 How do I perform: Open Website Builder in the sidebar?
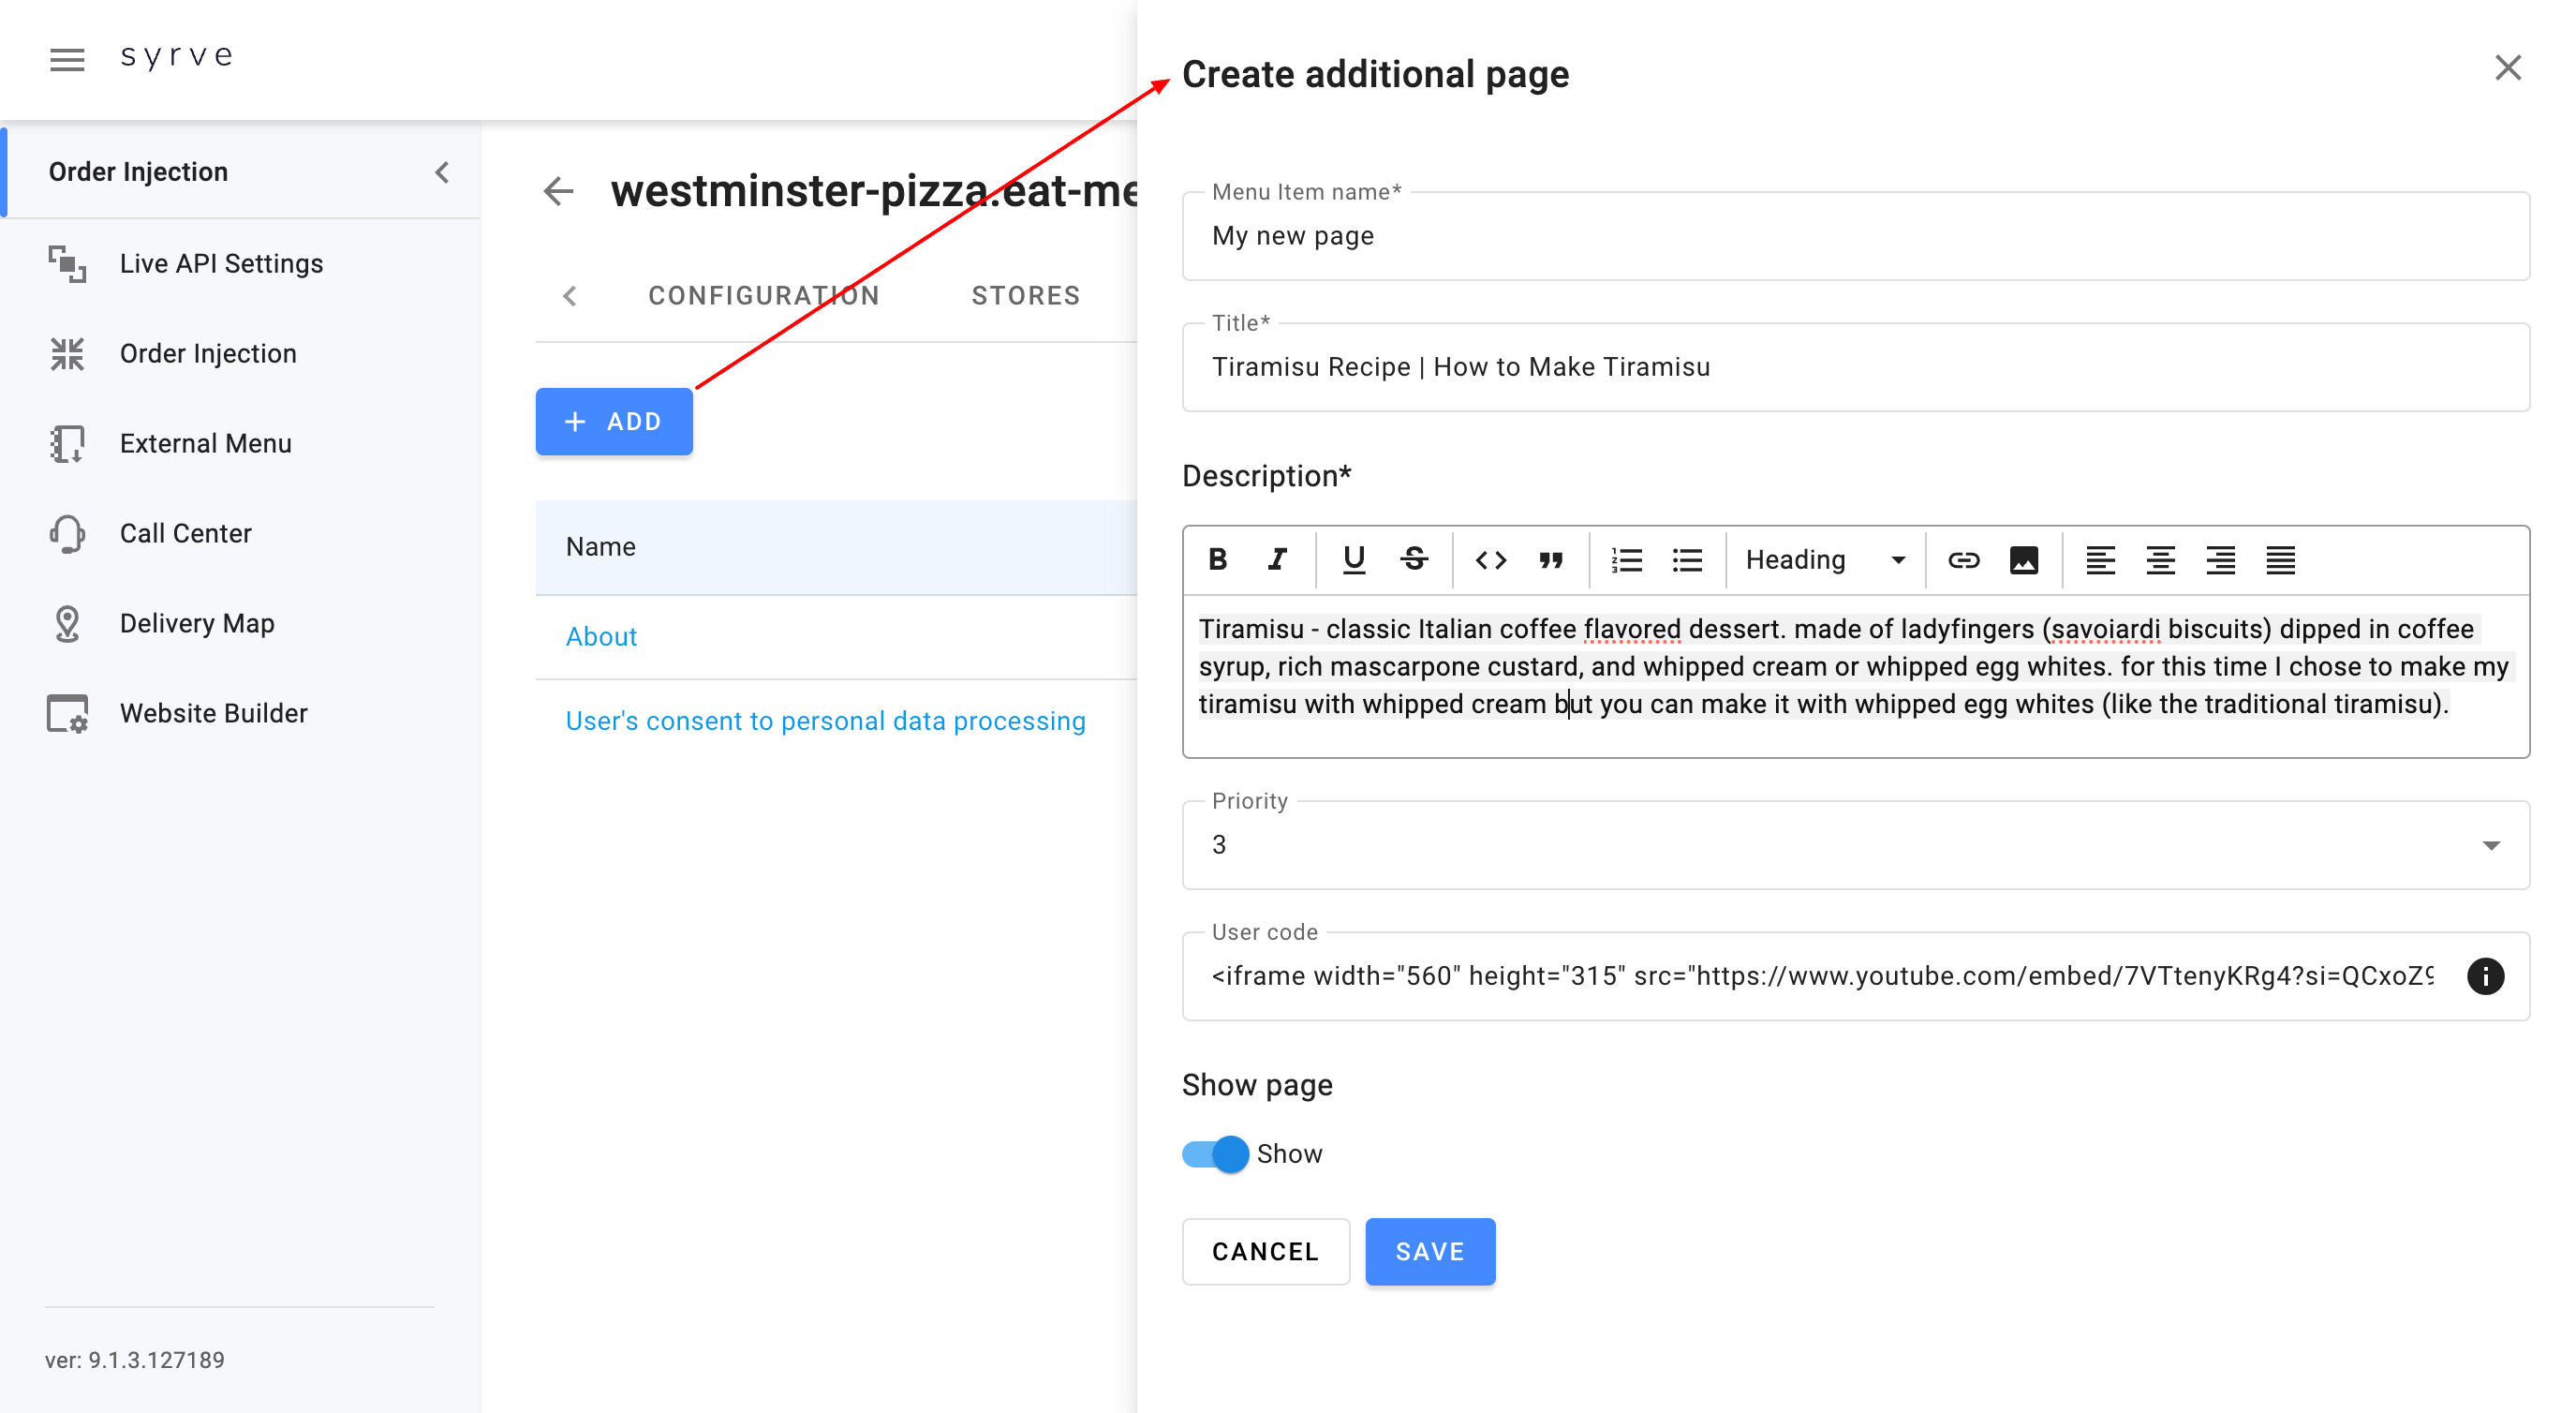[213, 713]
